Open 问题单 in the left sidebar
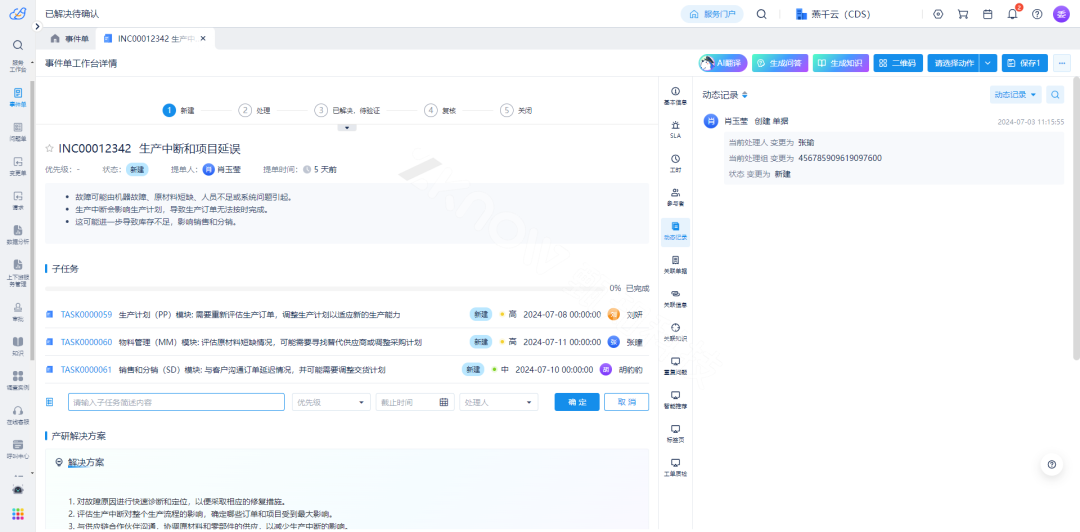Screen dimensions: 1080x532 click(x=18, y=131)
